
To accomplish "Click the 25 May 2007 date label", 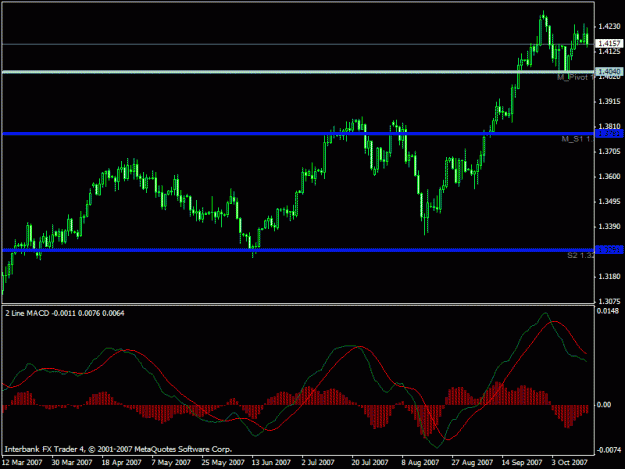I will [x=223, y=463].
